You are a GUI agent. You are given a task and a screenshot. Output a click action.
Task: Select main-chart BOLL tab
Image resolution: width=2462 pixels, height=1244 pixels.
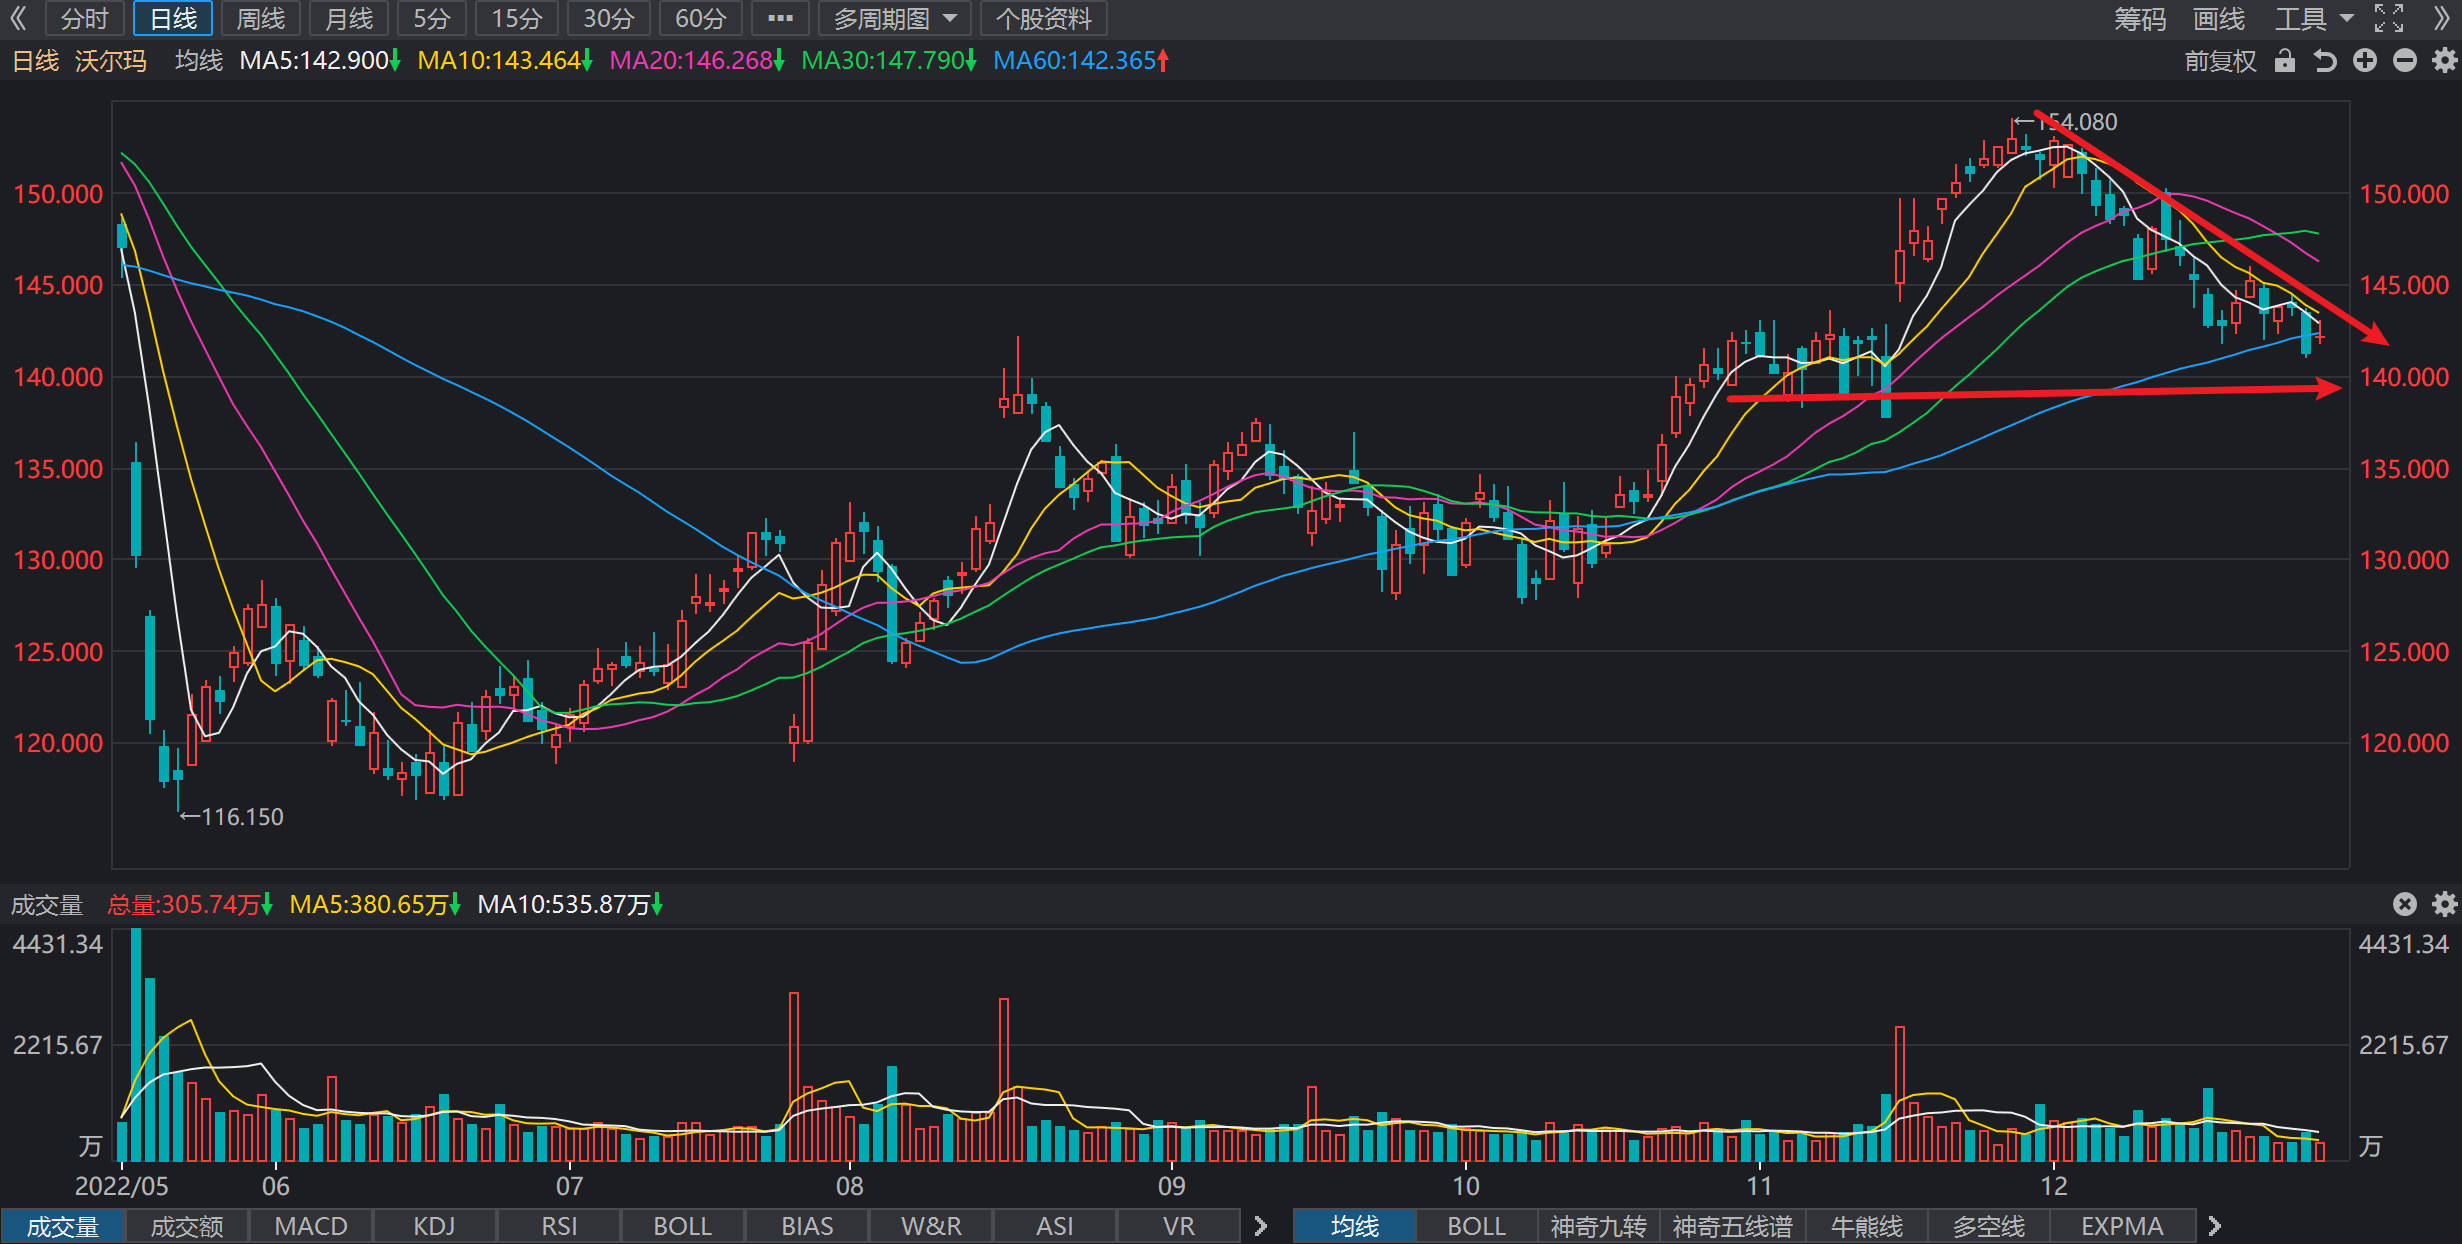point(1477,1226)
